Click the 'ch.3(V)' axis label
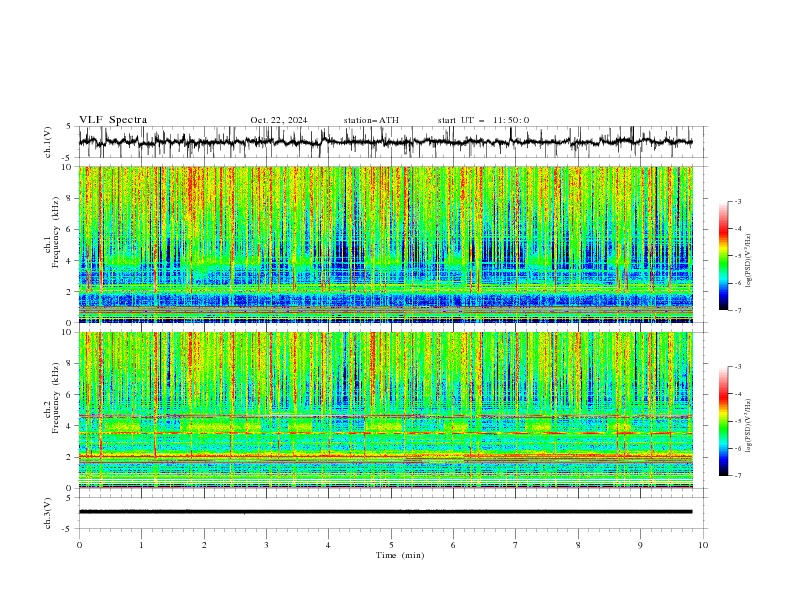The height and width of the screenshot is (612, 792). (x=48, y=513)
